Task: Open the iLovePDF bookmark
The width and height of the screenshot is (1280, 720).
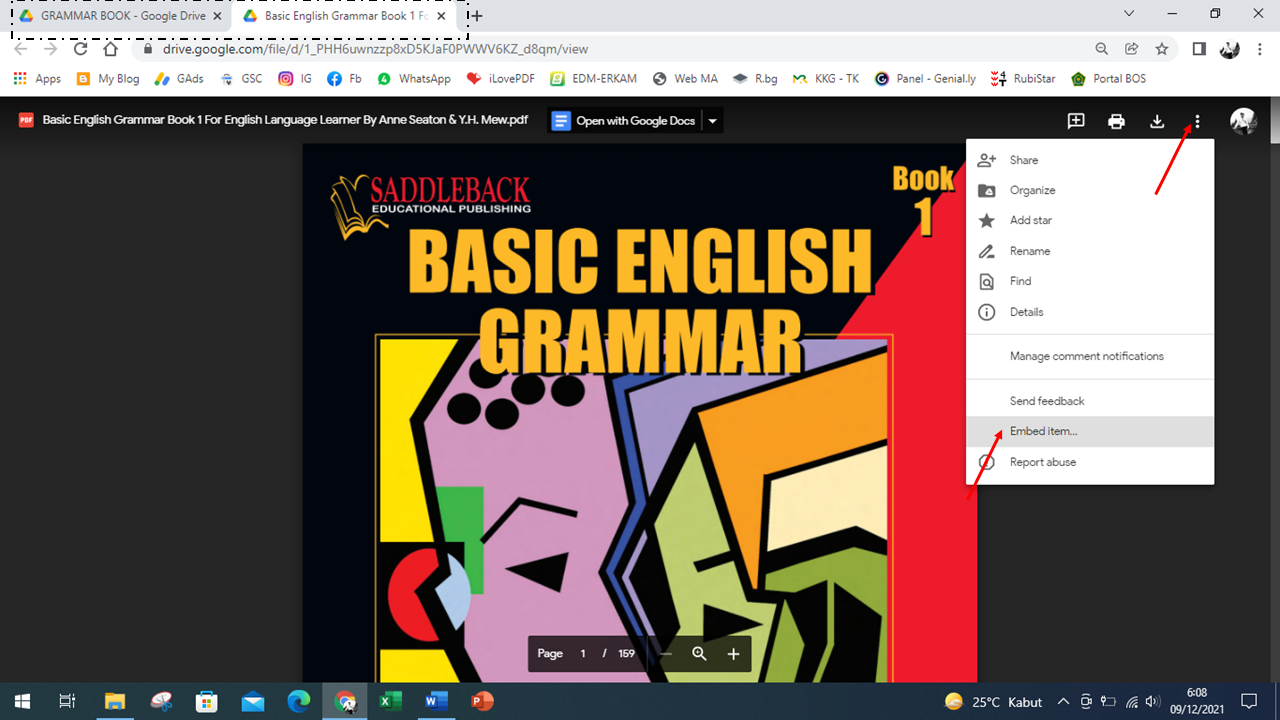Action: coord(500,78)
